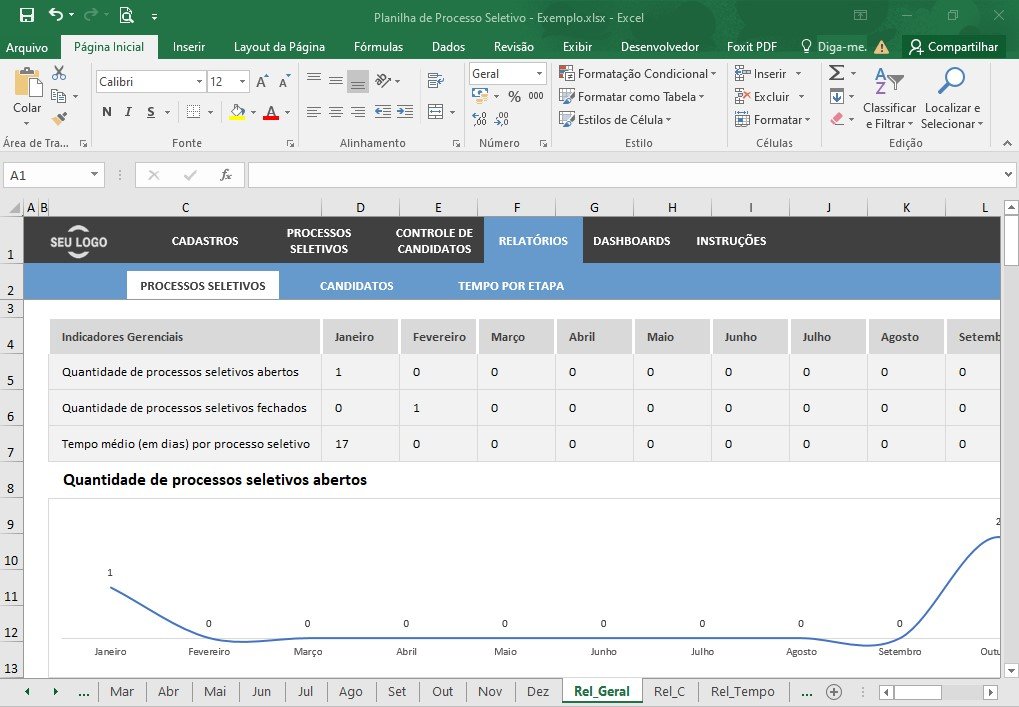Go to the Dados ribbon tab

448,47
